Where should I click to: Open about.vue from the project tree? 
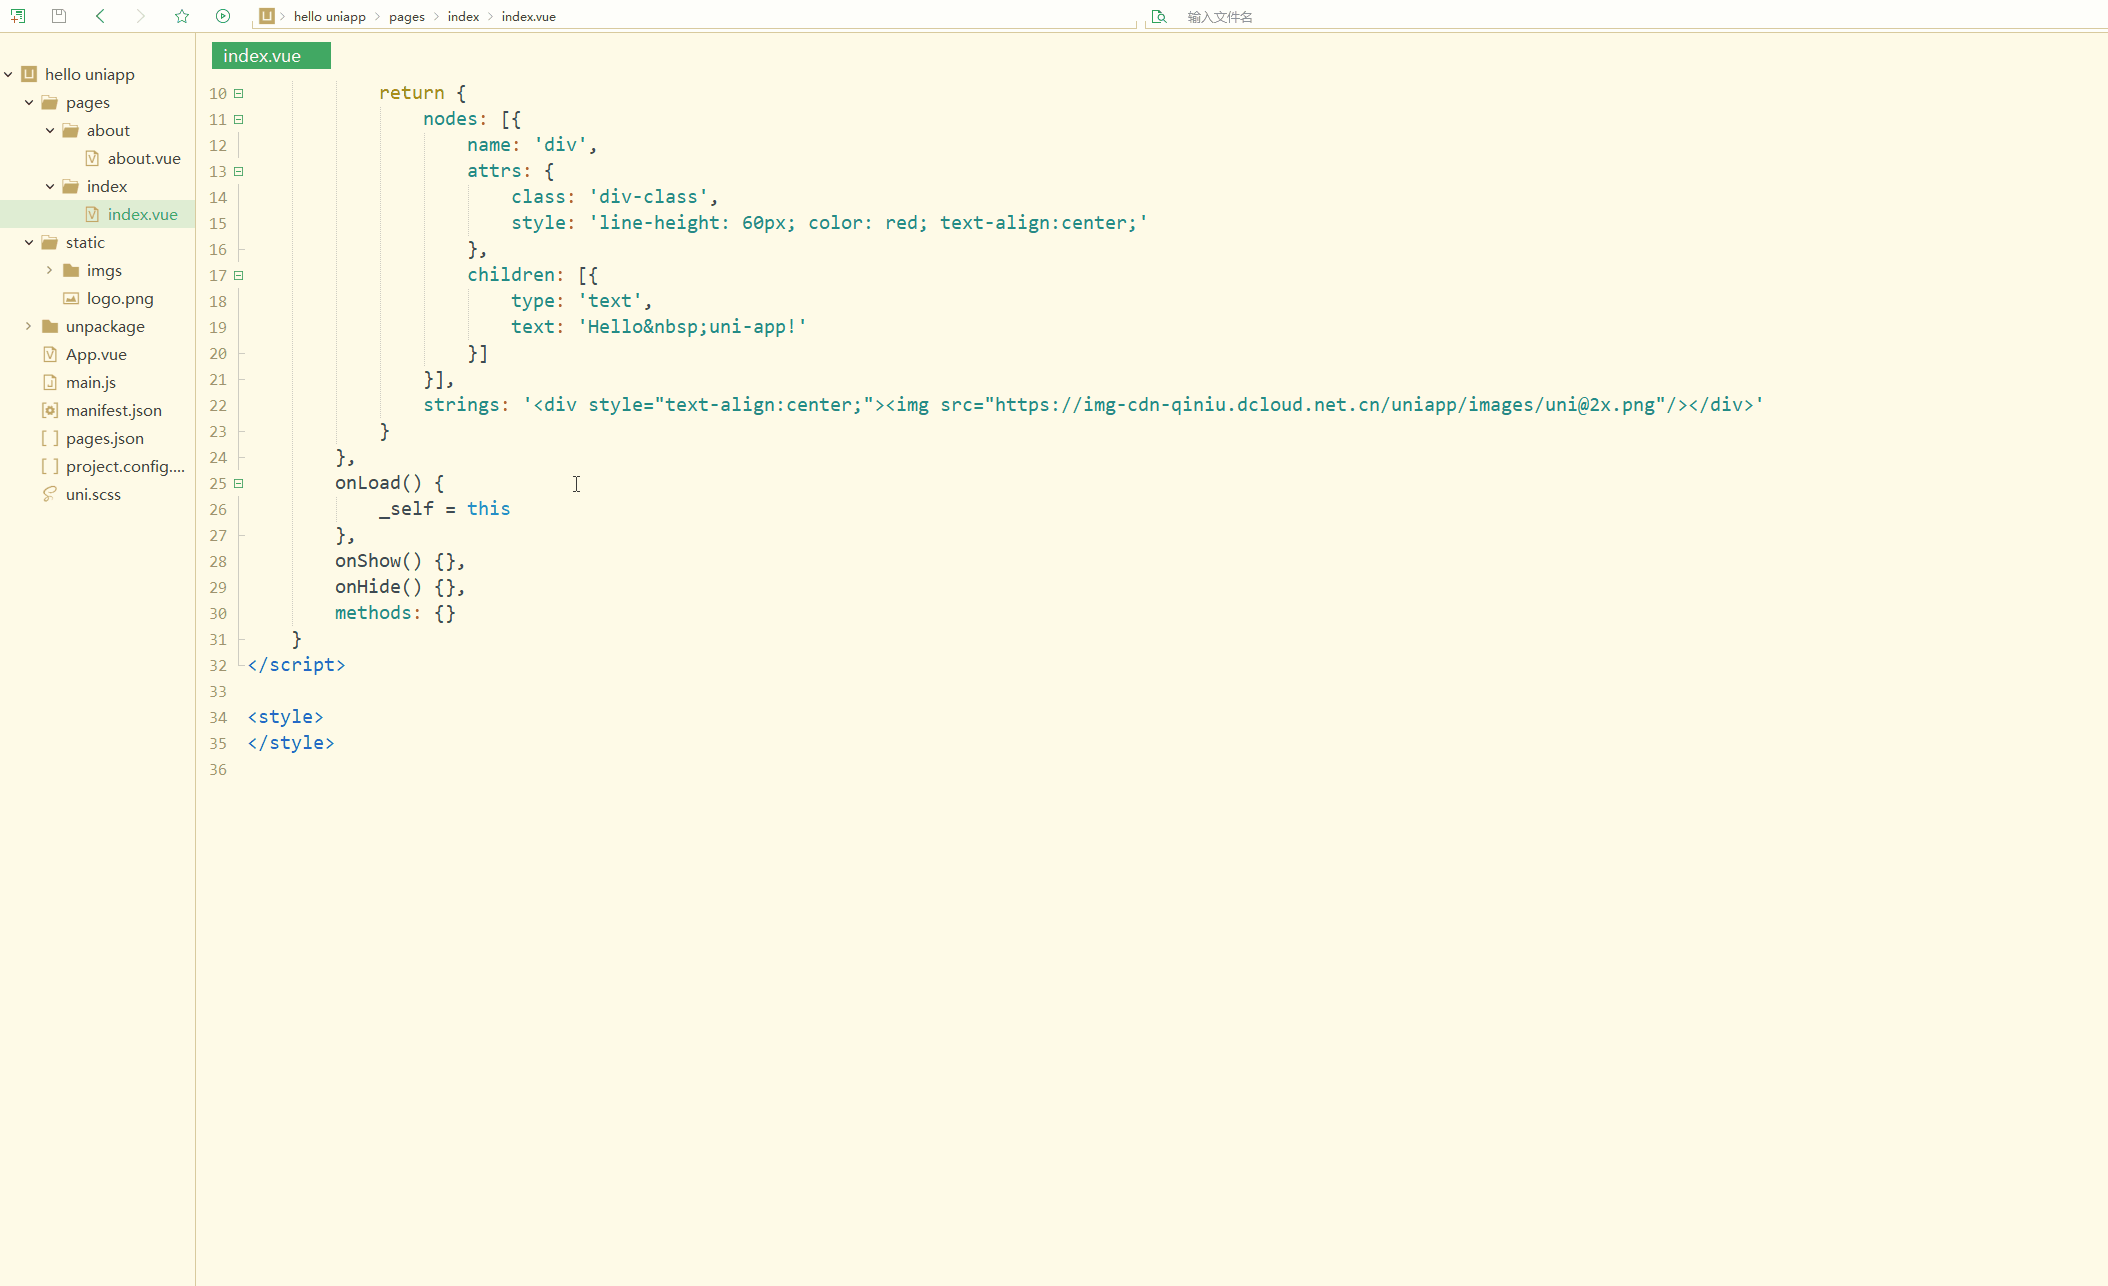pyautogui.click(x=144, y=158)
